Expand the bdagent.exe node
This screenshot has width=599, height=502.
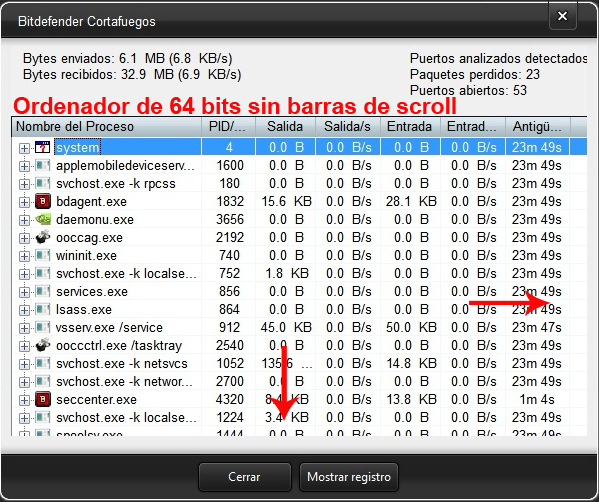pyautogui.click(x=24, y=202)
